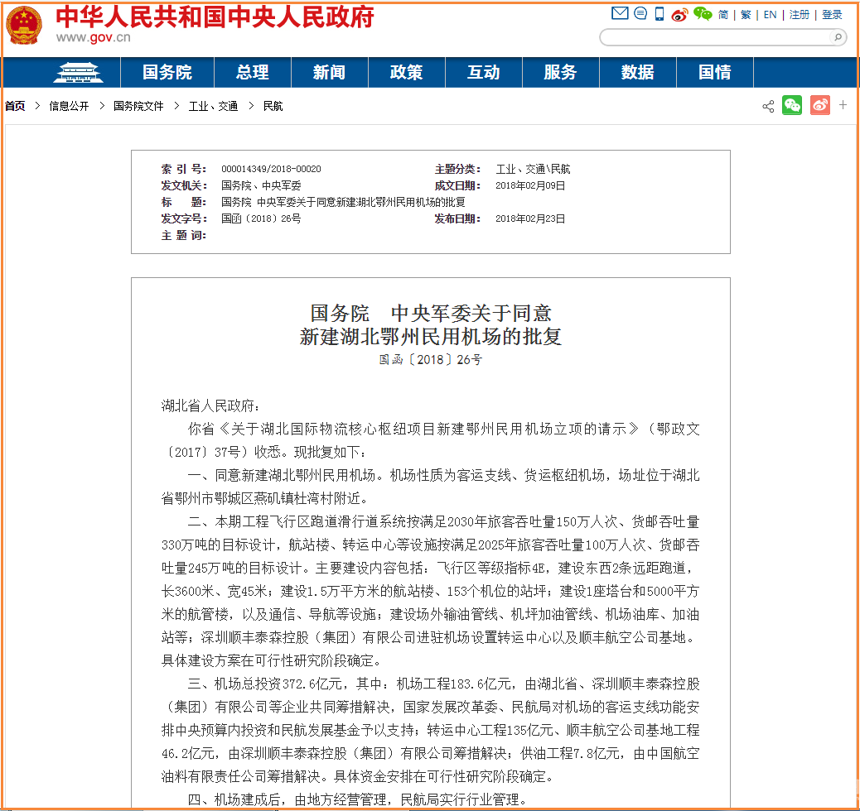Click the mobile phone icon in header

pos(659,14)
